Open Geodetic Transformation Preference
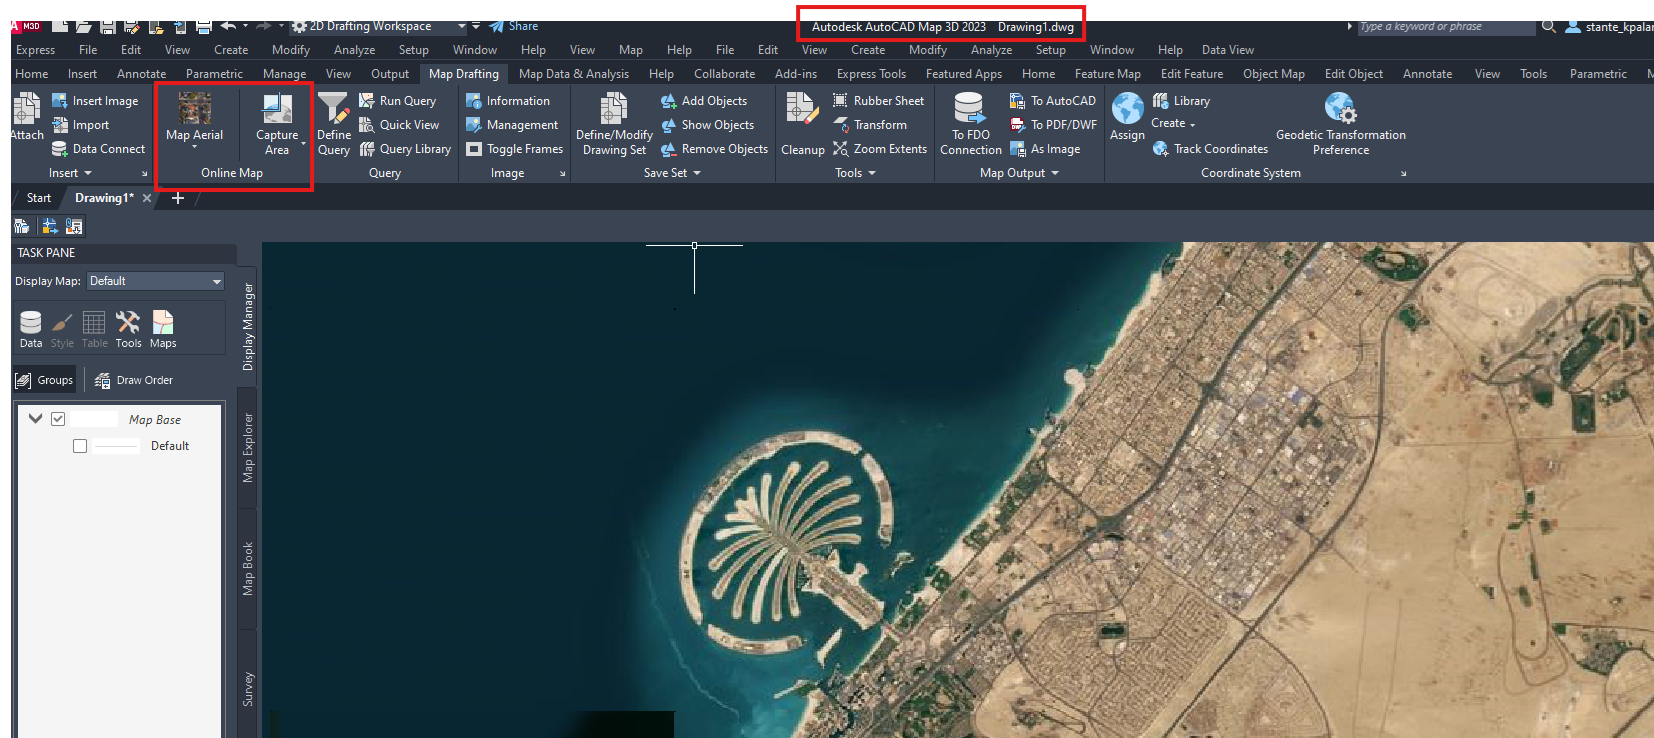This screenshot has height=738, width=1654. coord(1340,124)
